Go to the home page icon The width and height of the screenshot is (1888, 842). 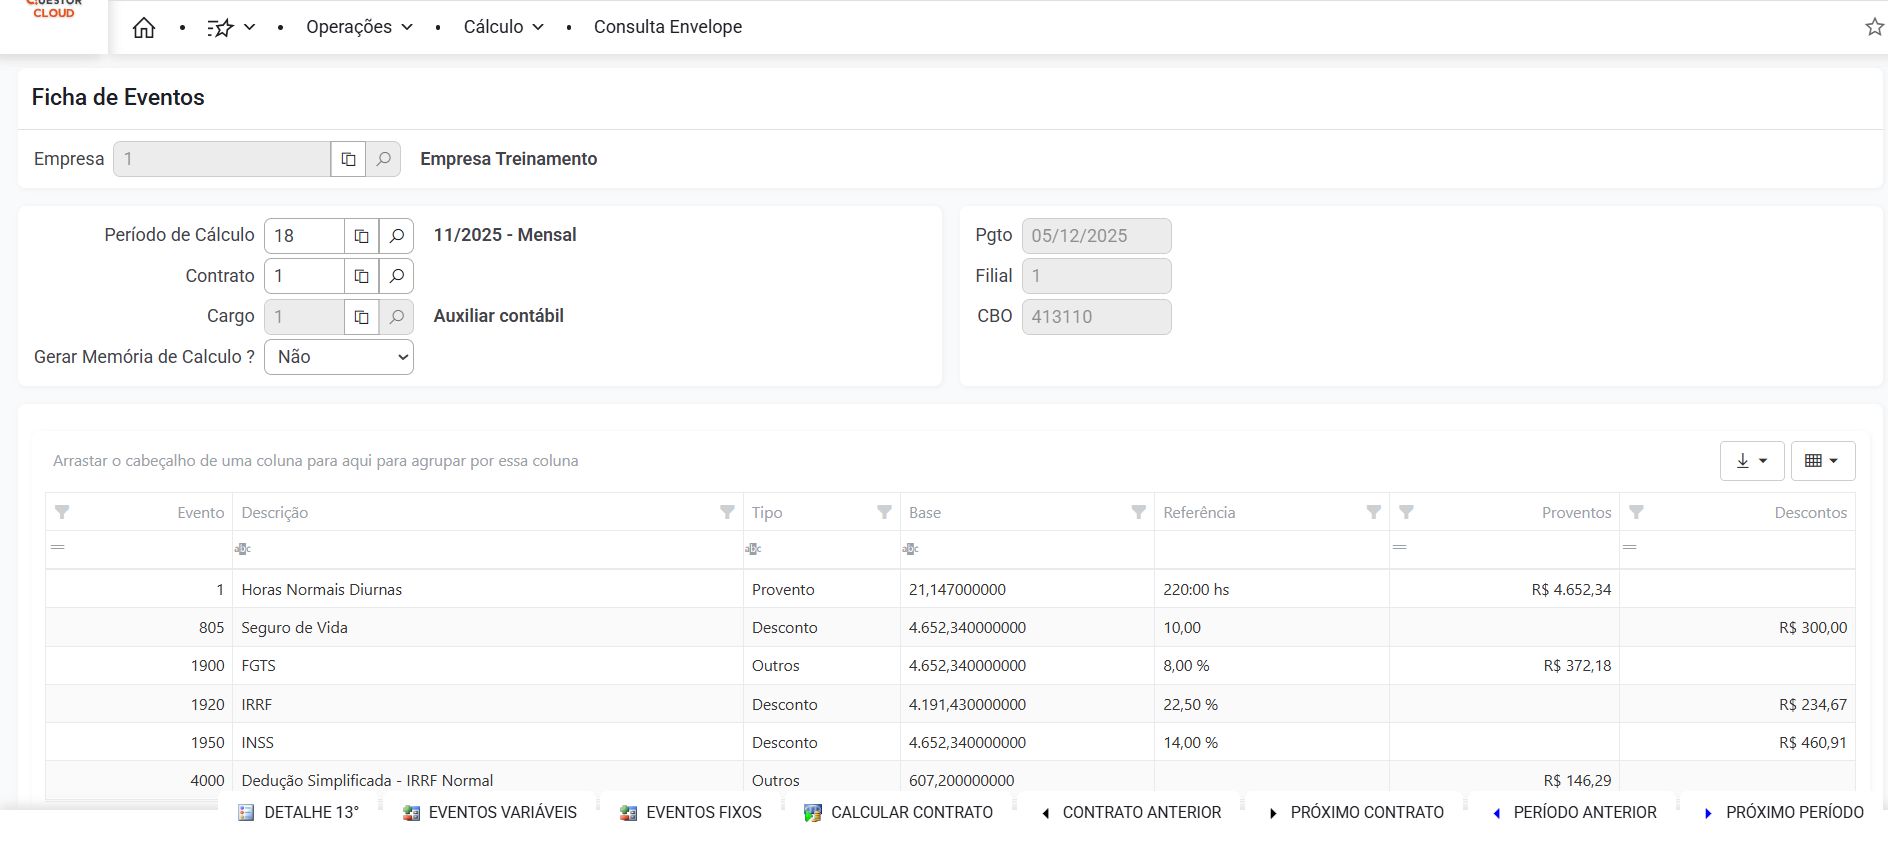coord(144,28)
